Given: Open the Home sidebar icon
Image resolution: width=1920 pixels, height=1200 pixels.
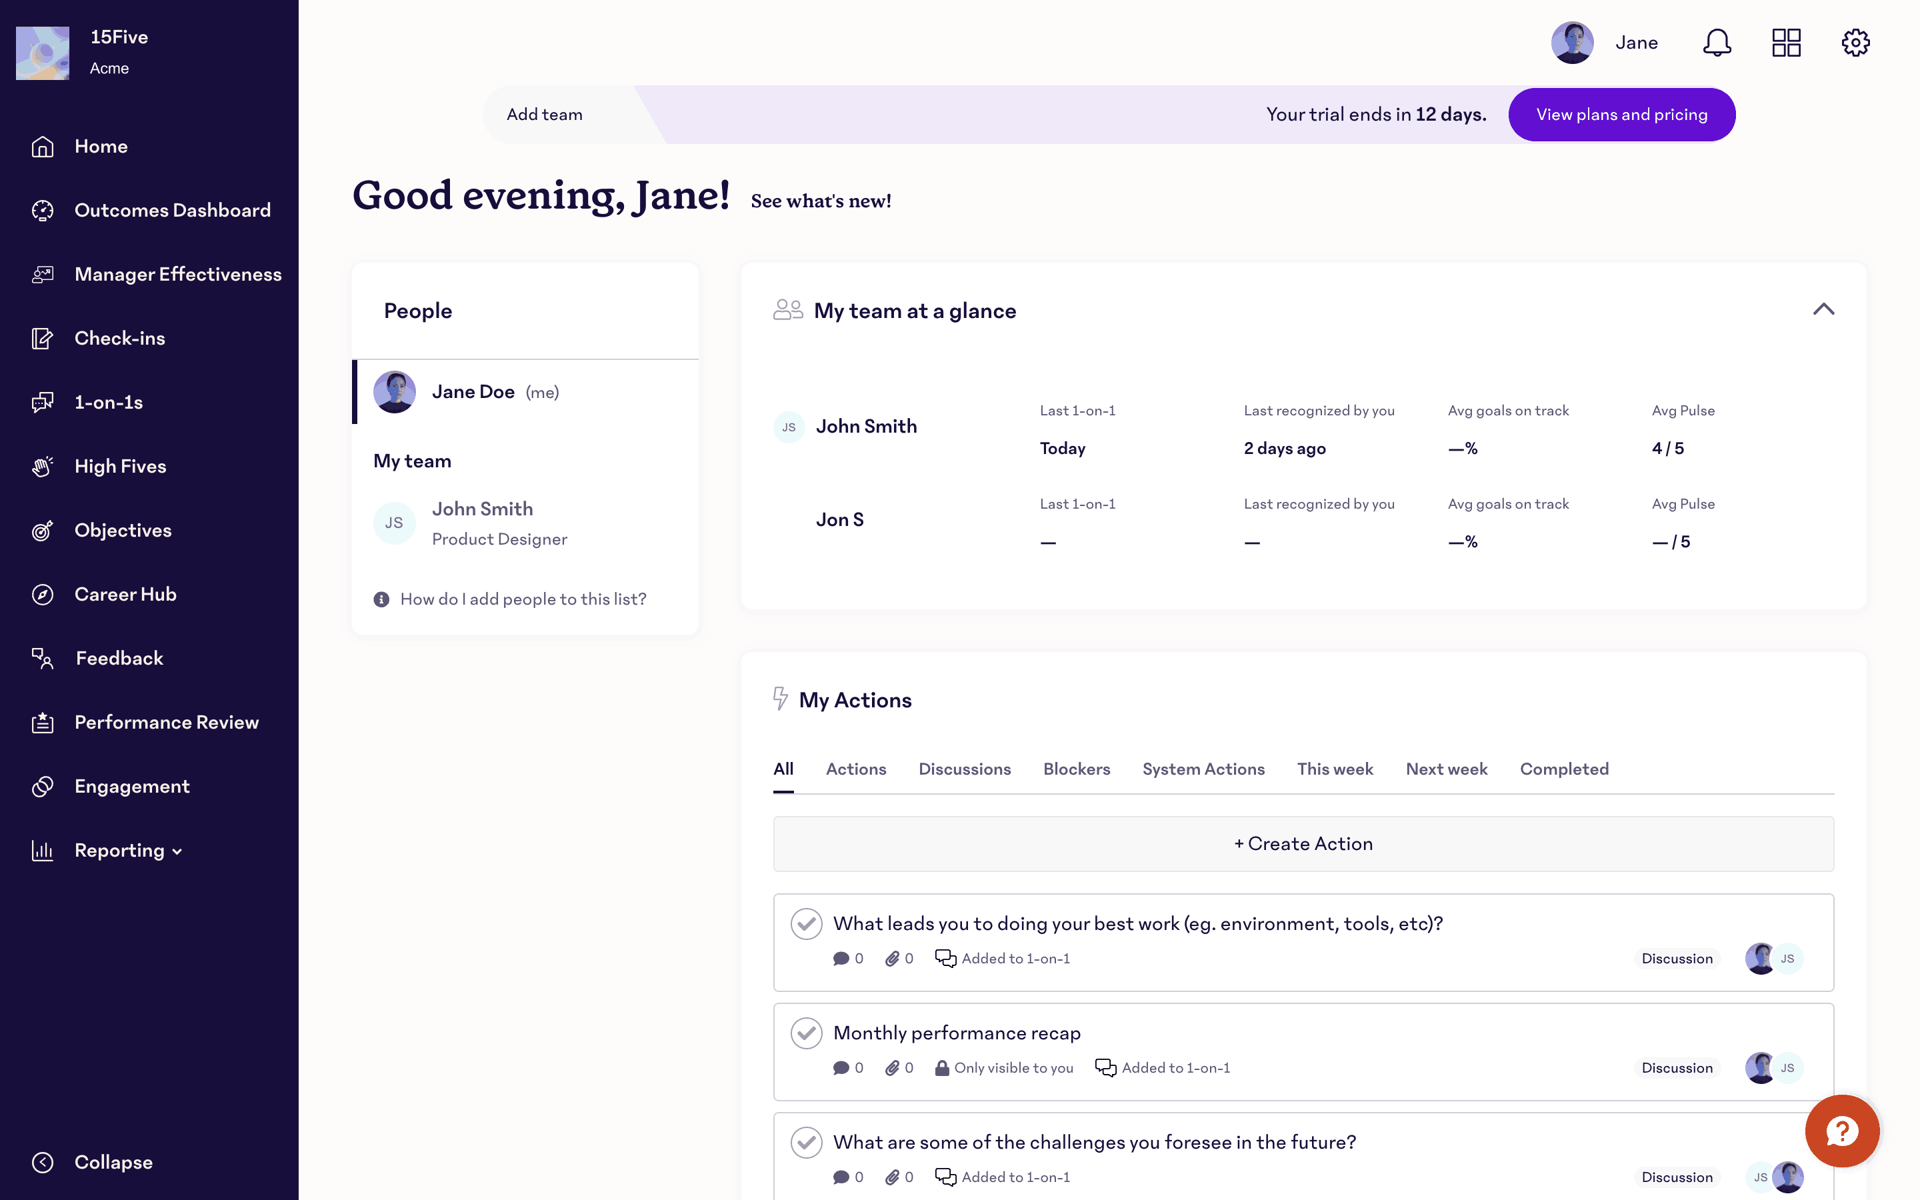Looking at the screenshot, I should [42, 147].
